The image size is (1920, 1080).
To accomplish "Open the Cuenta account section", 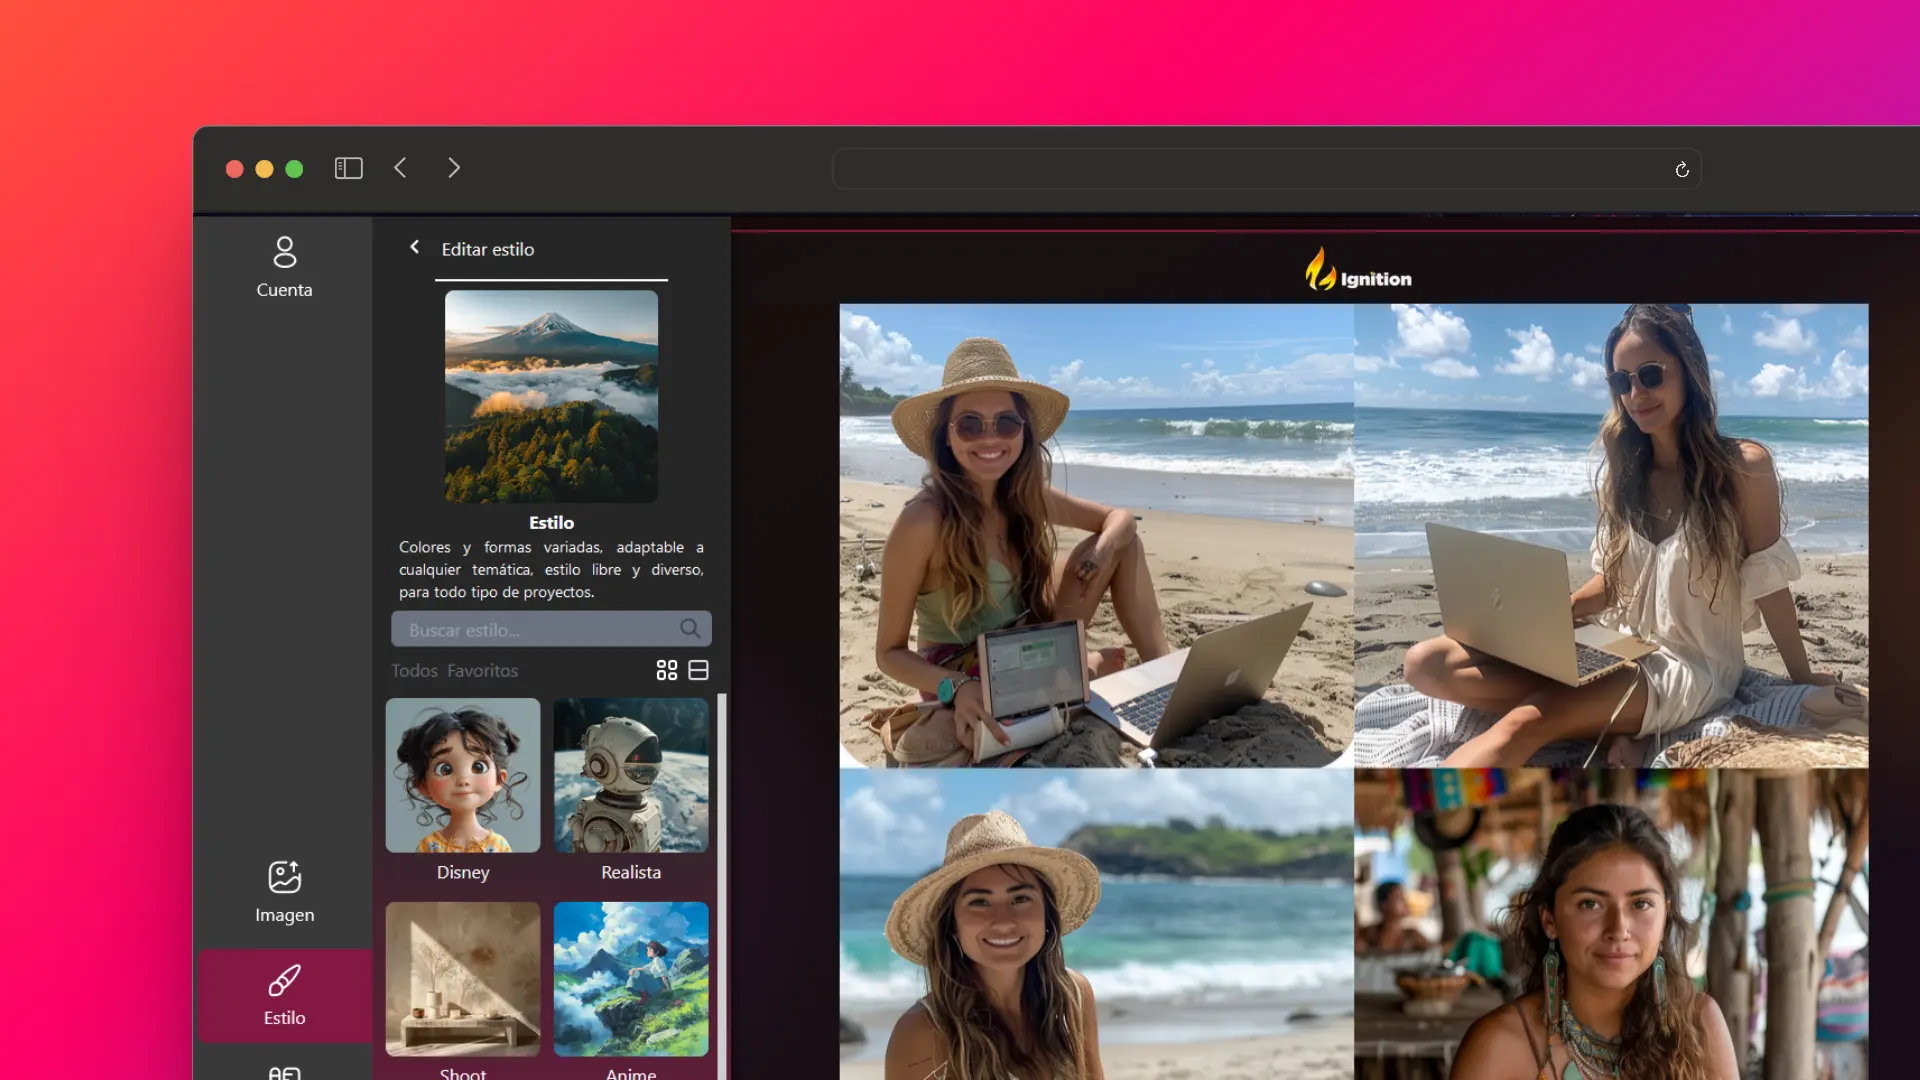I will (284, 267).
